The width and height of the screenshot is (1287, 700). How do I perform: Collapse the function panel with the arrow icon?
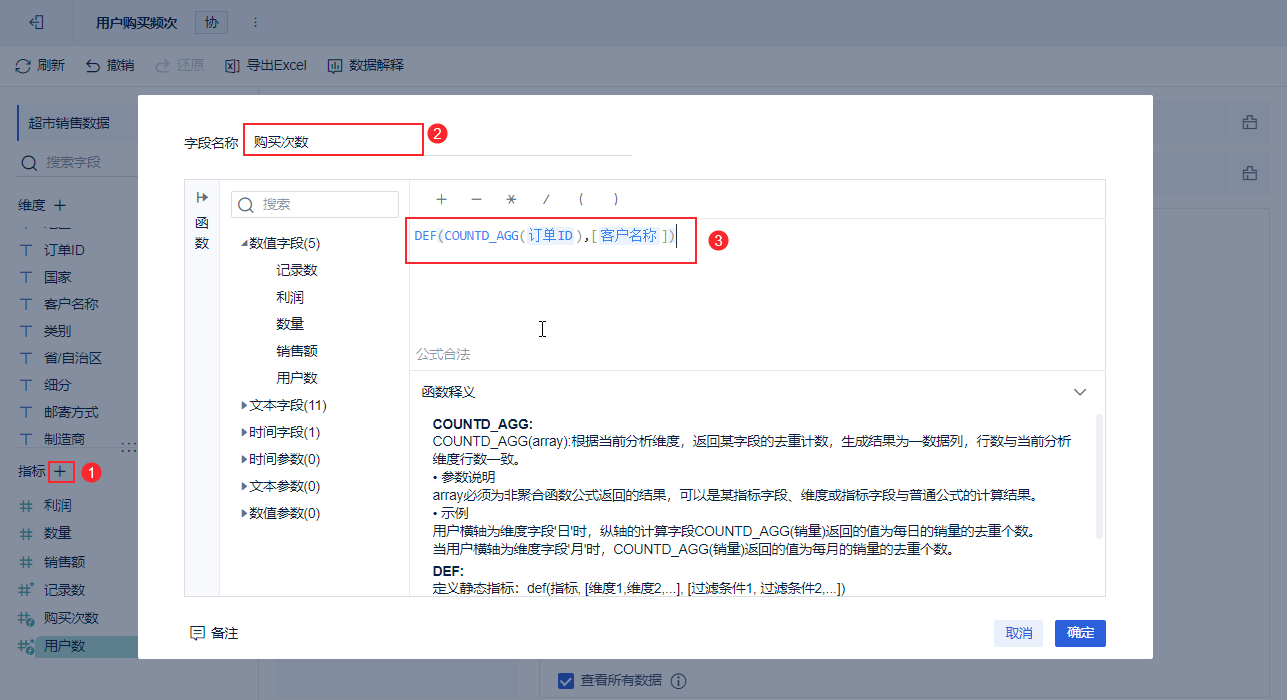click(202, 197)
